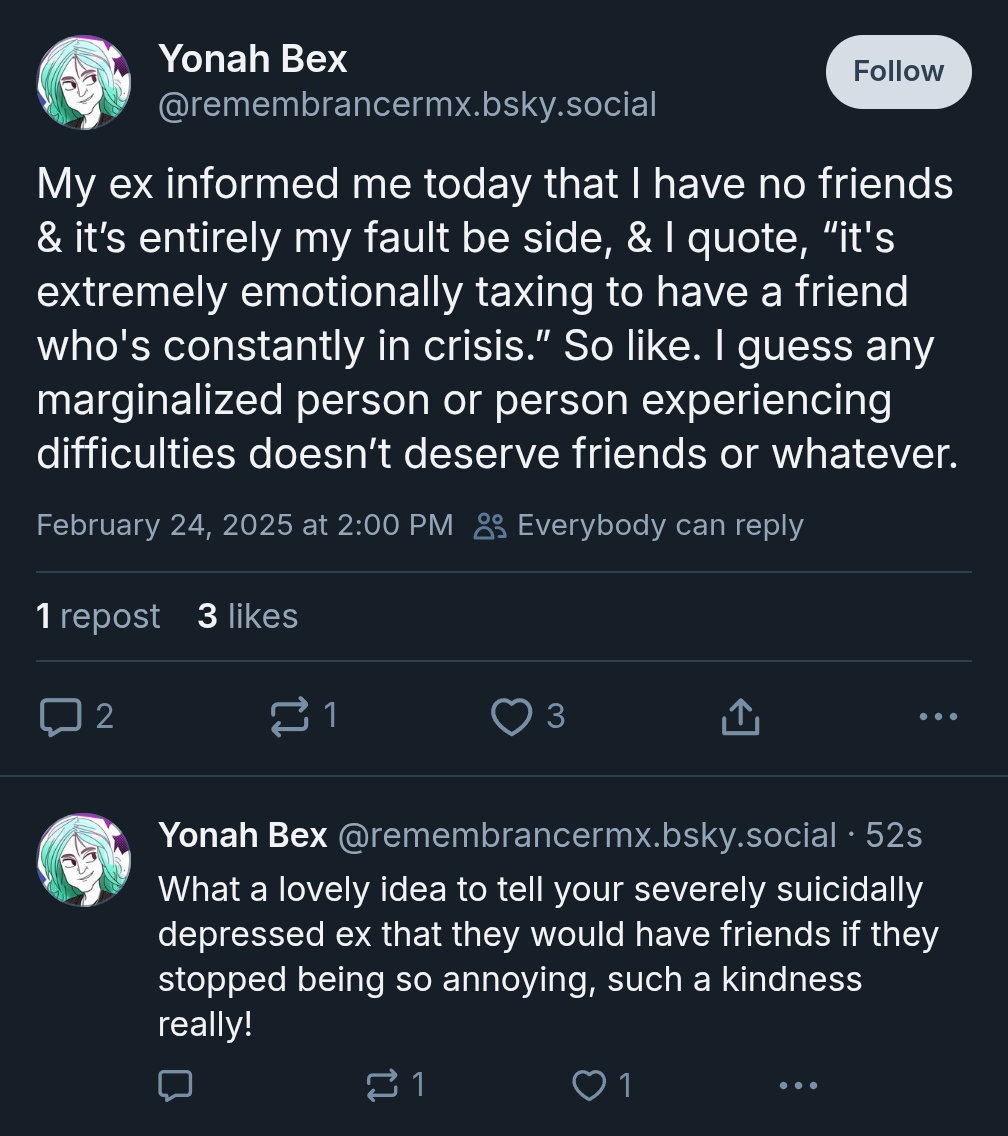Open avatar on the reply post
The image size is (1008, 1136).
tap(84, 860)
